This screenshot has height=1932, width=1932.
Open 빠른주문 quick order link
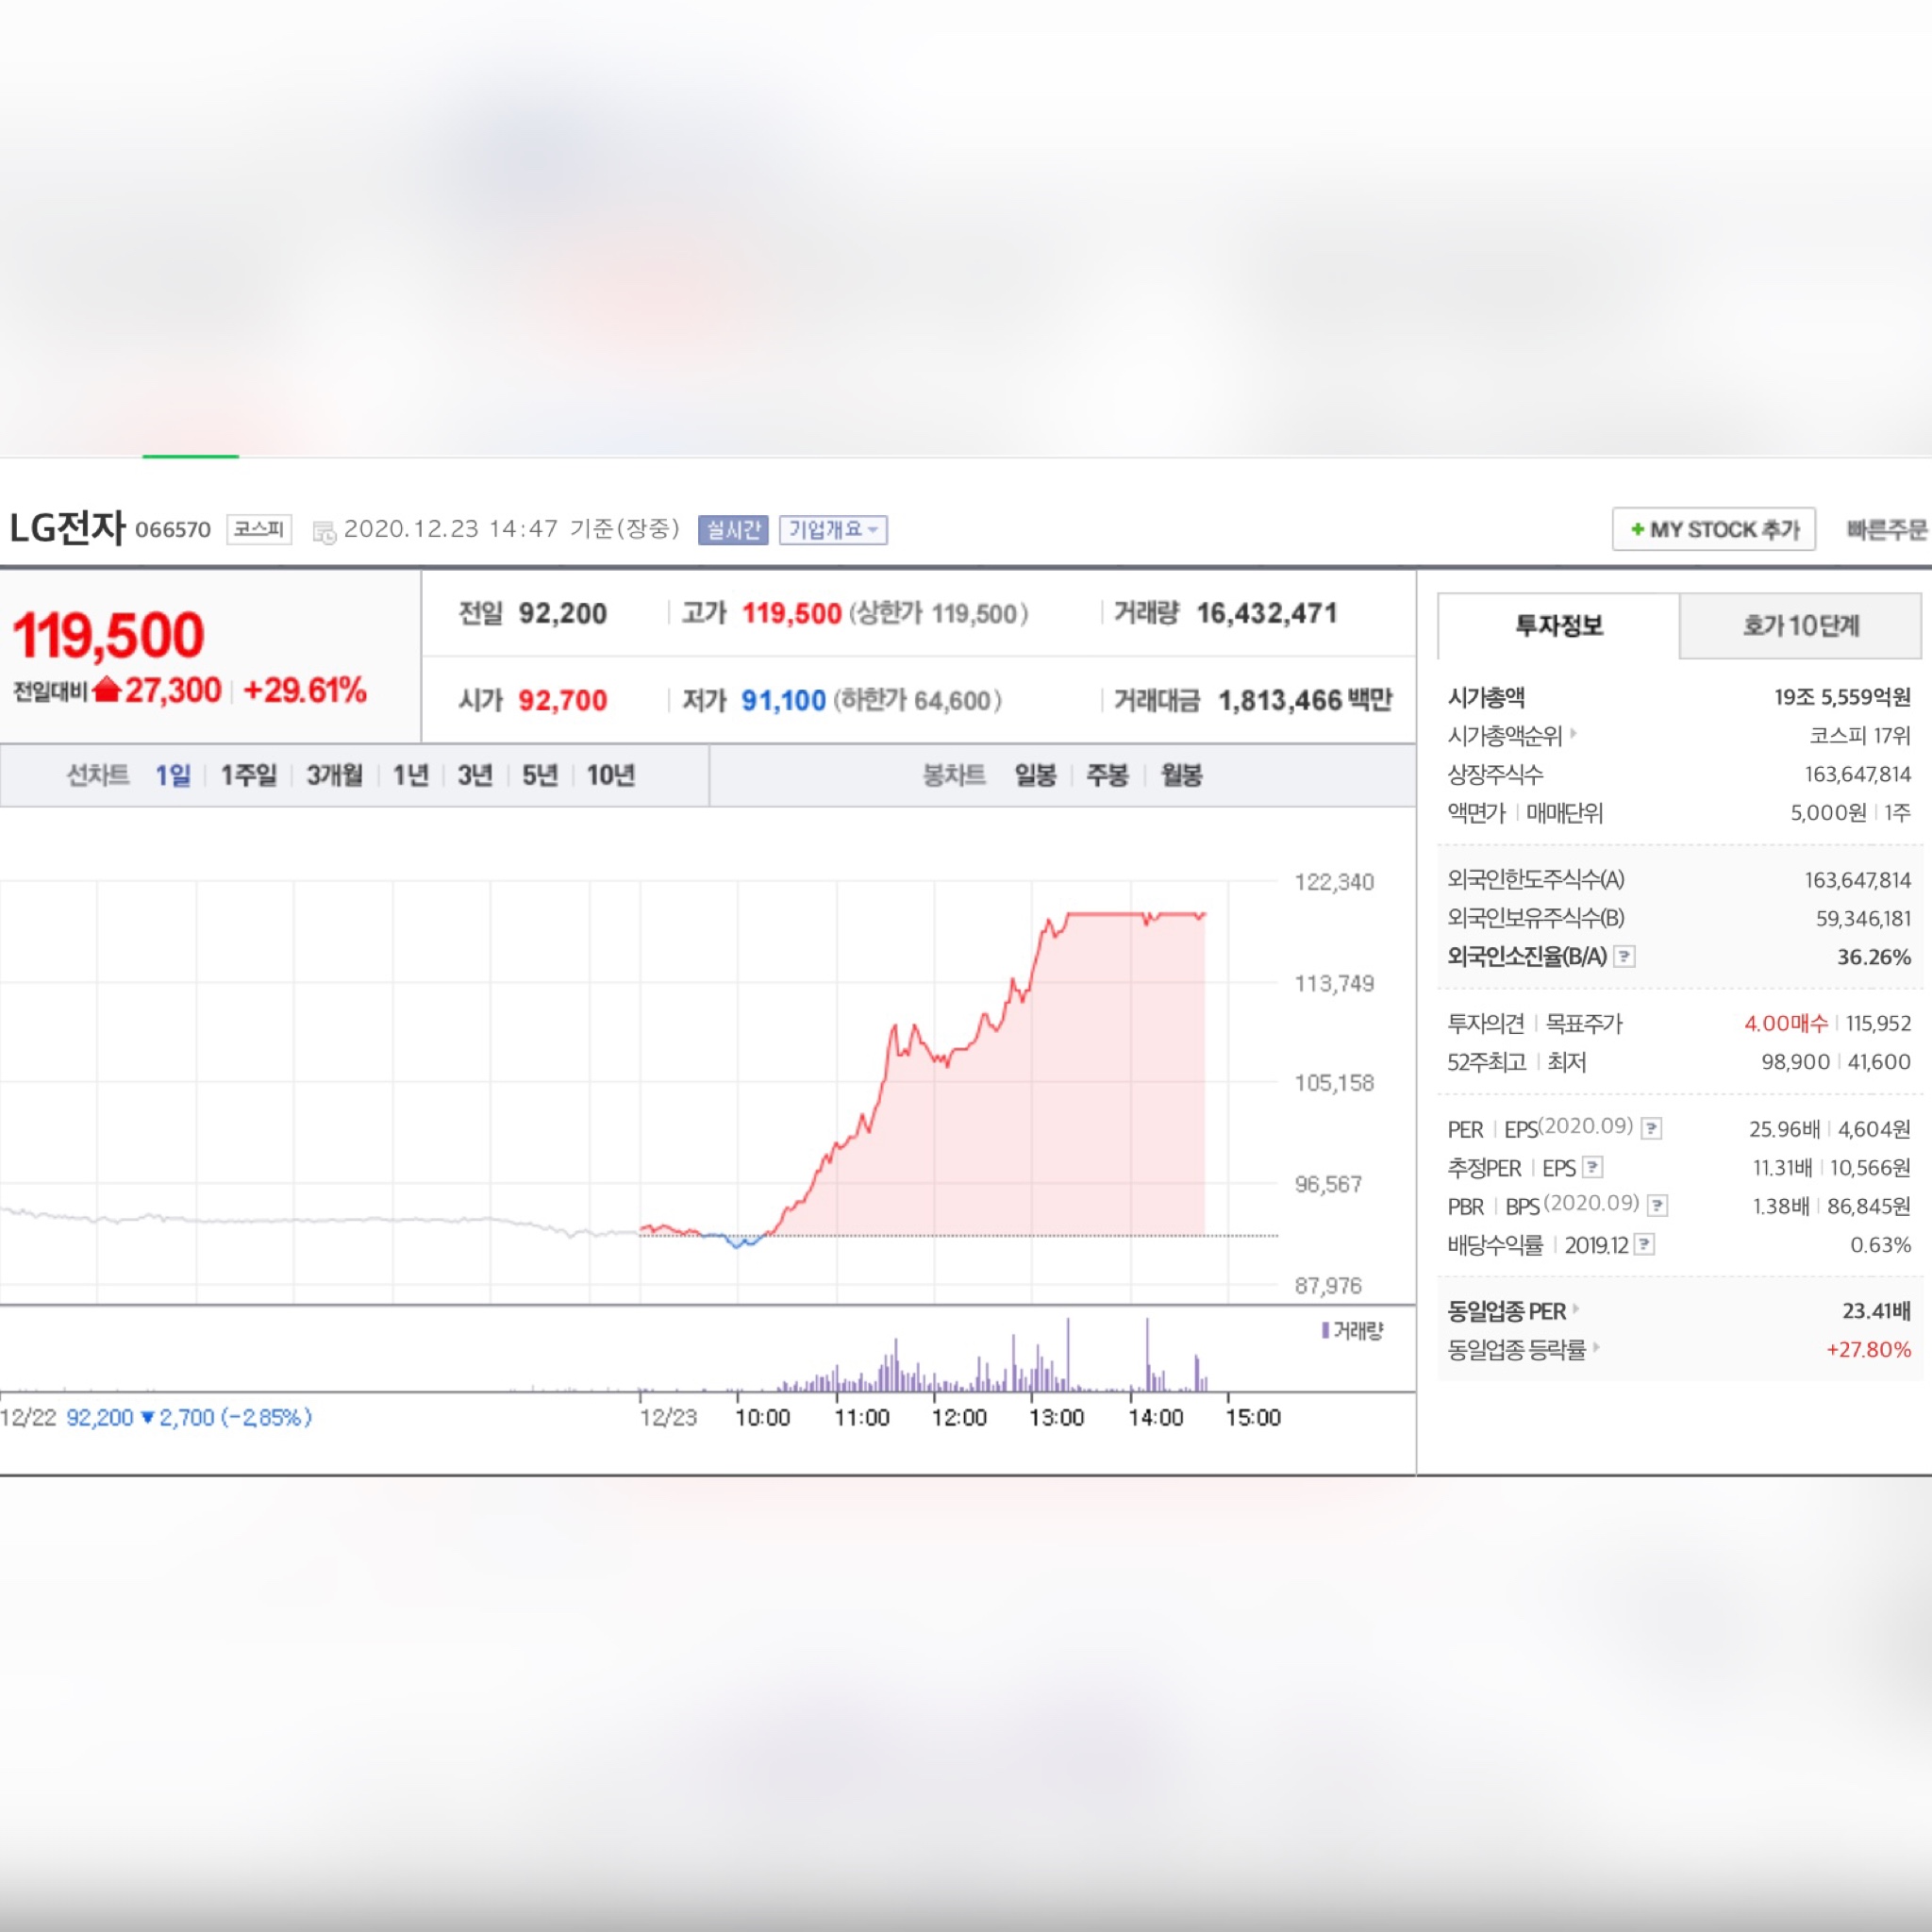click(x=1886, y=530)
